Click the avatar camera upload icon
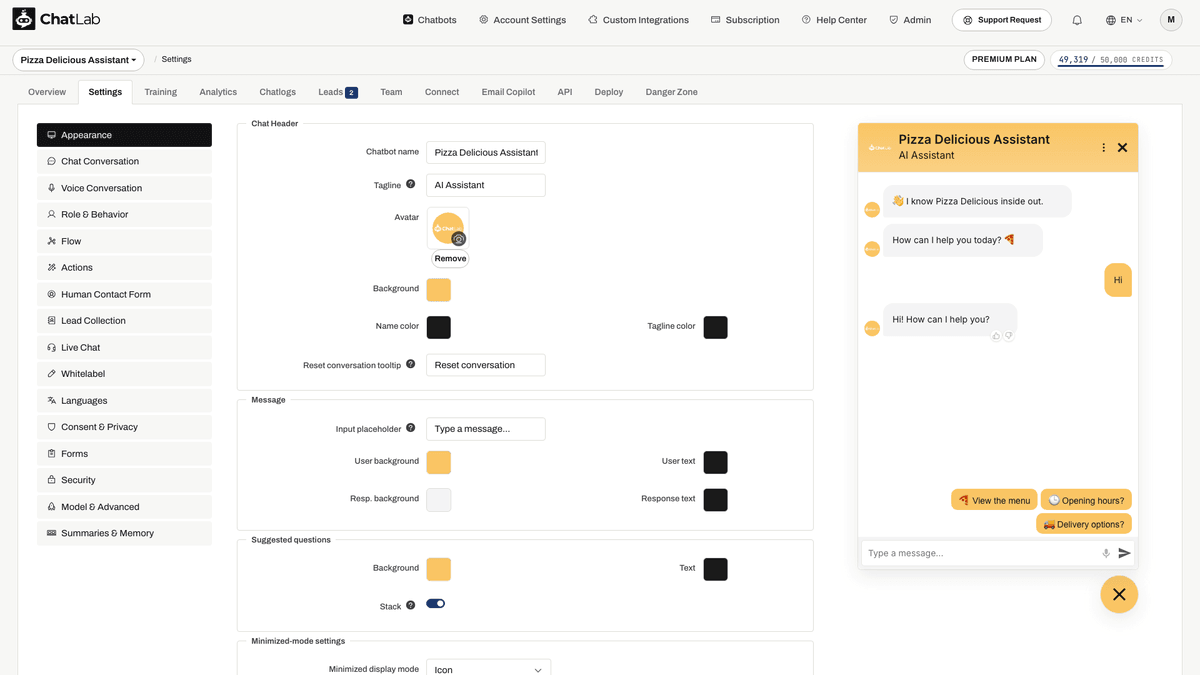 pyautogui.click(x=459, y=239)
